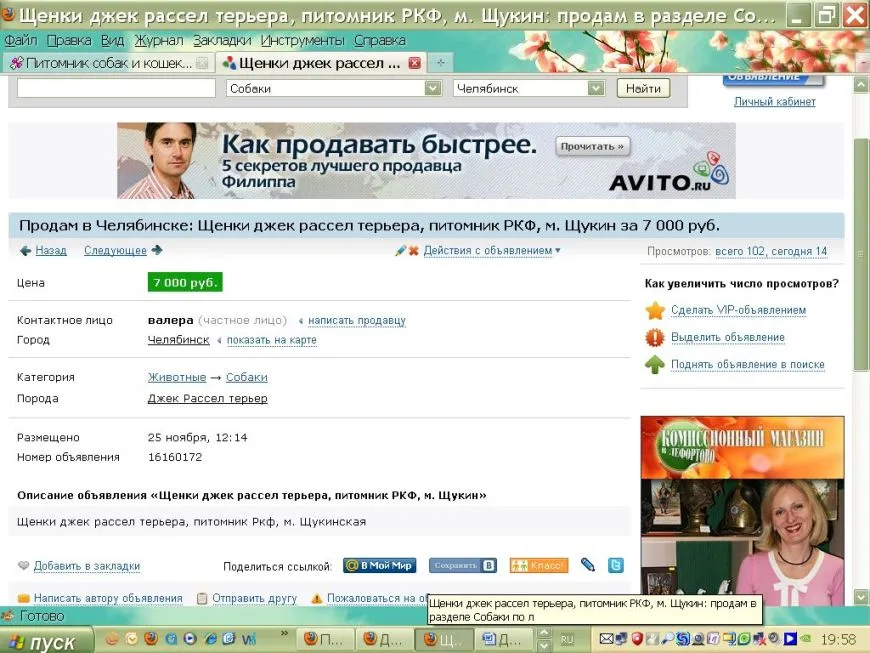Viewport: 870px width, 653px height.
Task: Share via Одноклассники Класс! button
Action: 539,565
